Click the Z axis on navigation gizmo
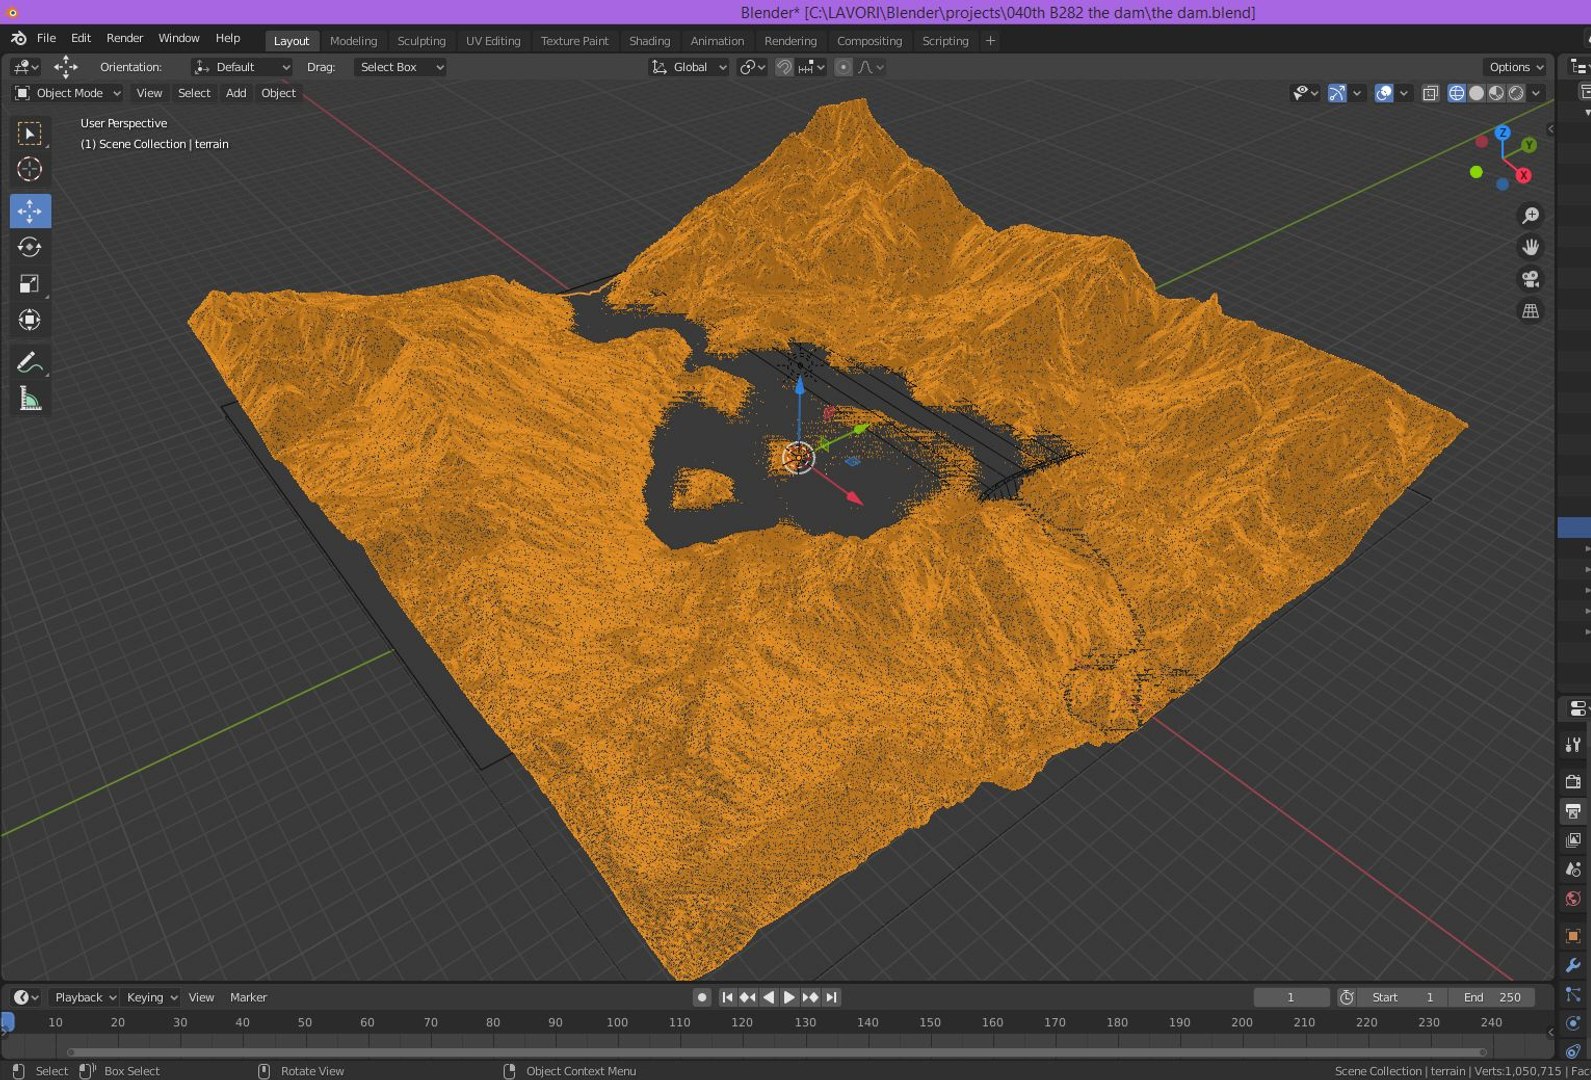 point(1502,132)
